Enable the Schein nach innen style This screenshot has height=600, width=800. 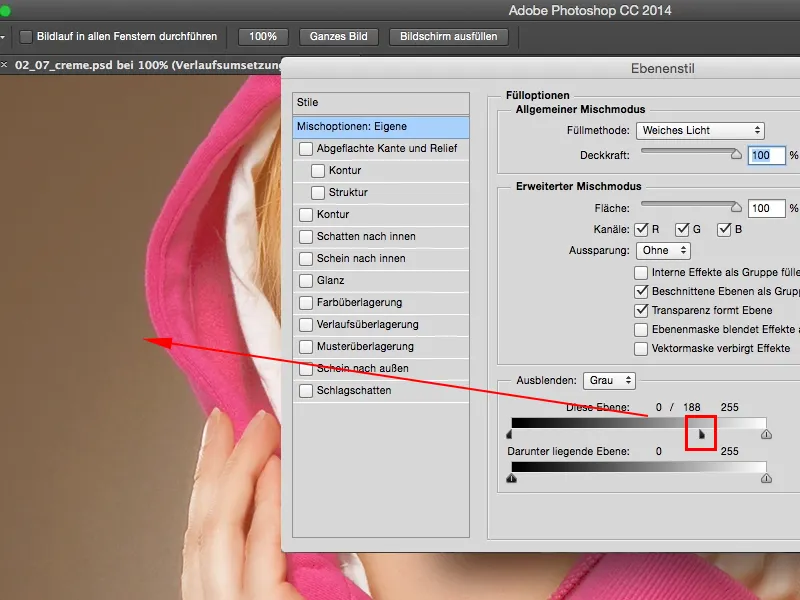click(x=307, y=258)
